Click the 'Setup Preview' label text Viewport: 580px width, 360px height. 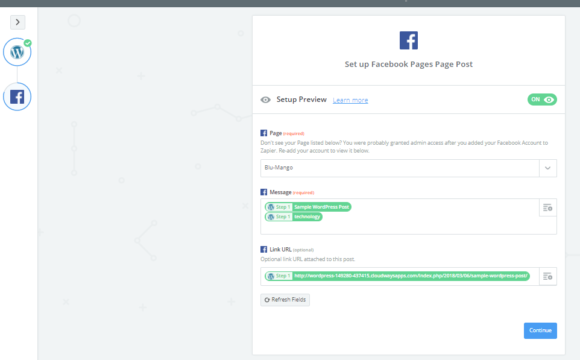tap(301, 100)
